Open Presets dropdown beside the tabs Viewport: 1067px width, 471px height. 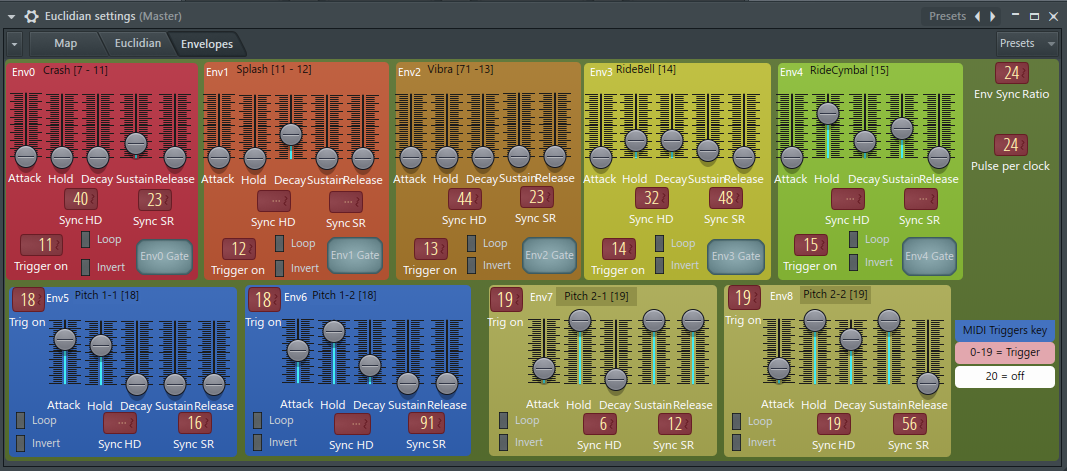point(1026,44)
